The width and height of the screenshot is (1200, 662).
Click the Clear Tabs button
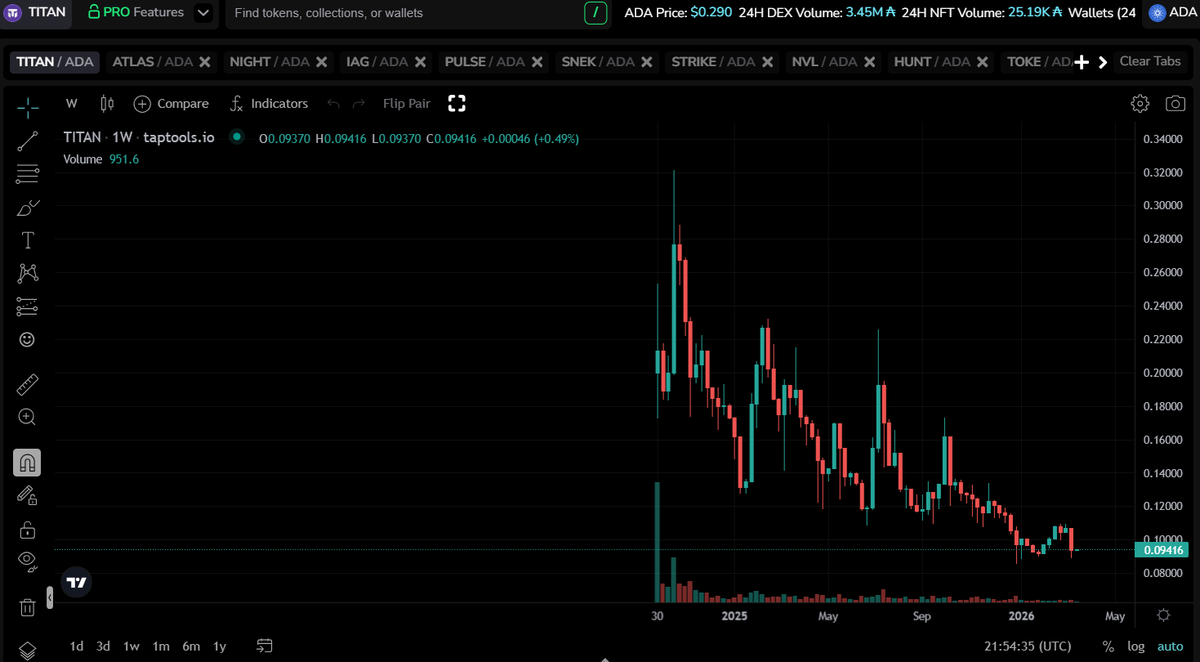click(x=1150, y=61)
